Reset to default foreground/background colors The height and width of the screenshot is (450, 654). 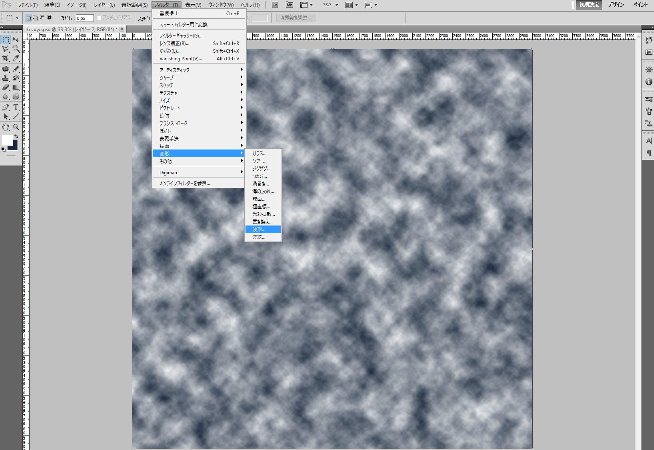point(4,149)
